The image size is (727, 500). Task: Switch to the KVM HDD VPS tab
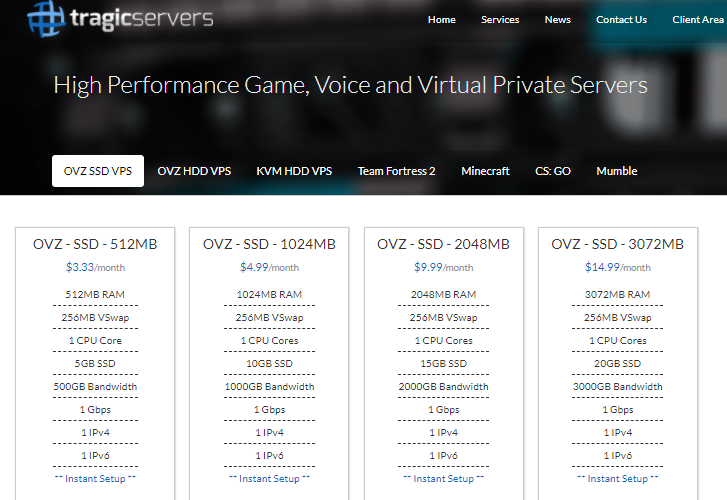294,171
